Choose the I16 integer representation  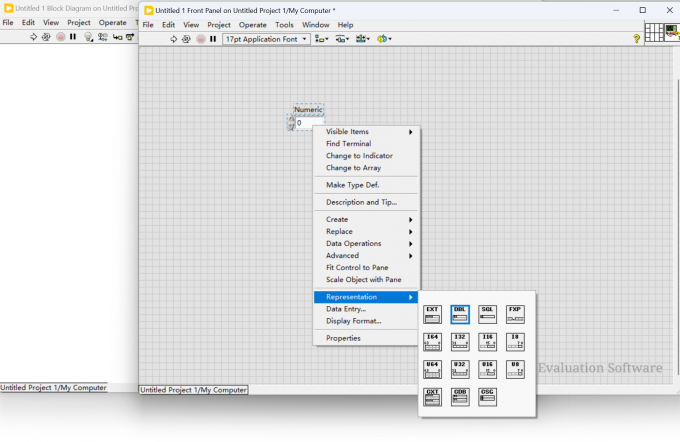487,342
